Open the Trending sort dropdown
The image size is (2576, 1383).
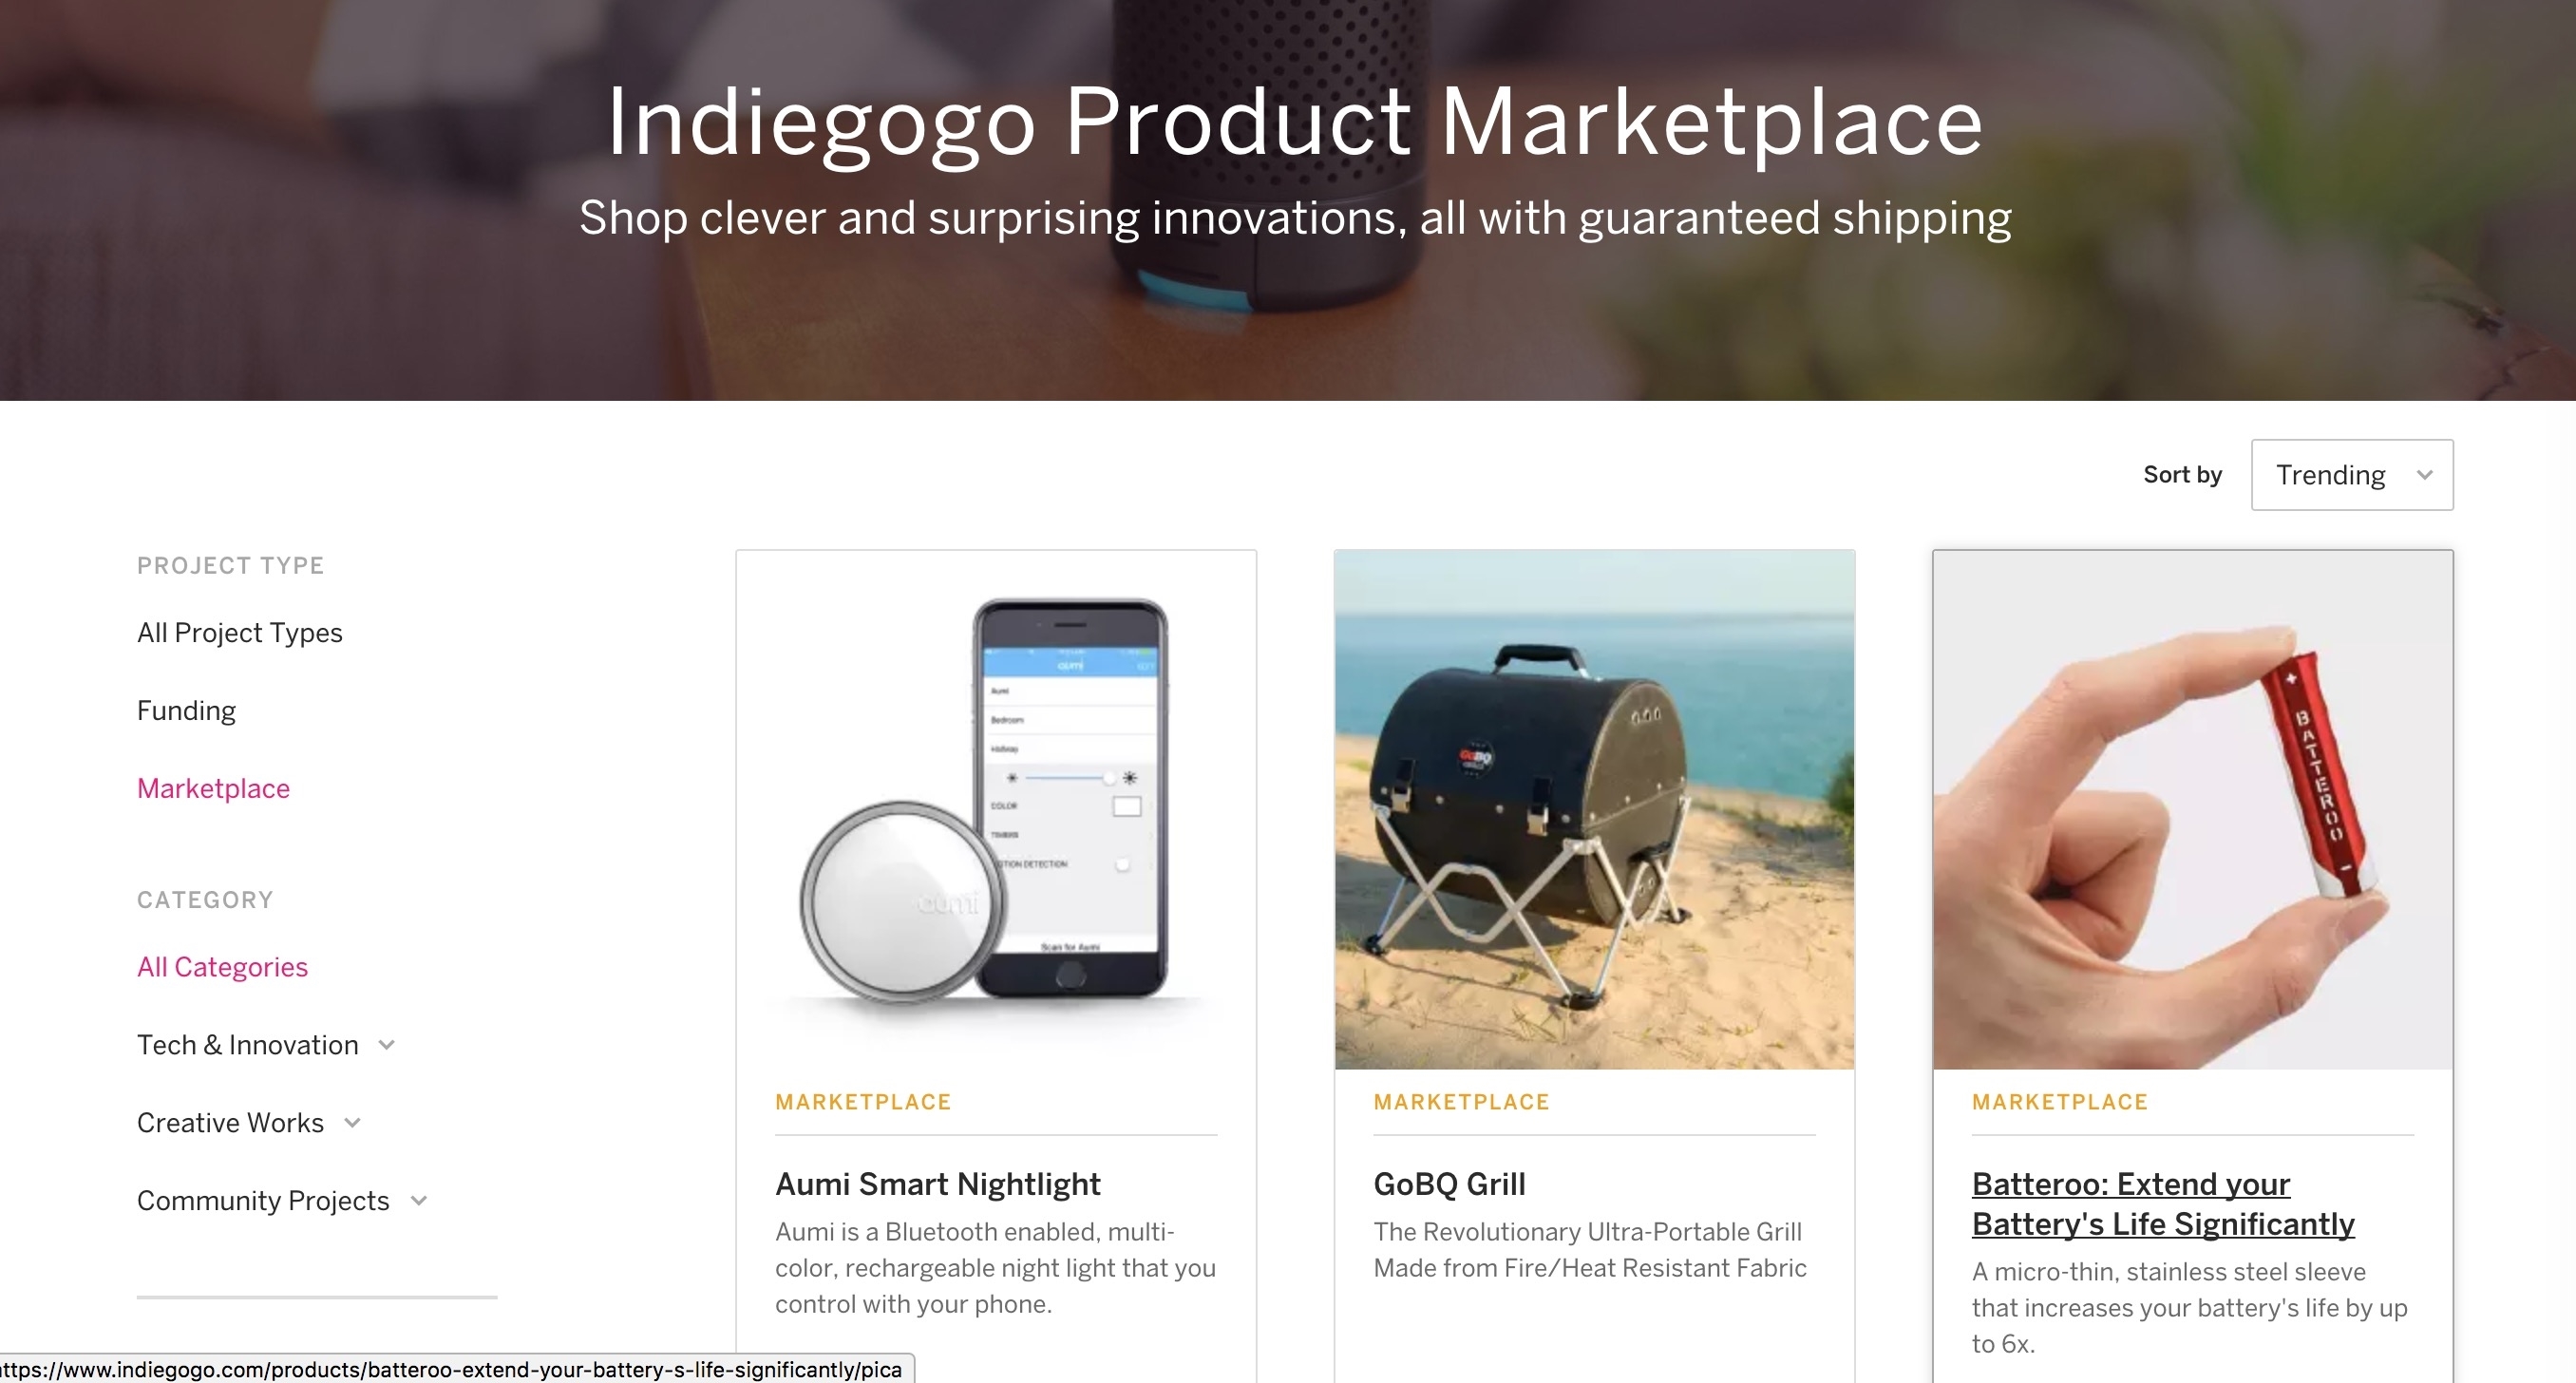coord(2351,473)
